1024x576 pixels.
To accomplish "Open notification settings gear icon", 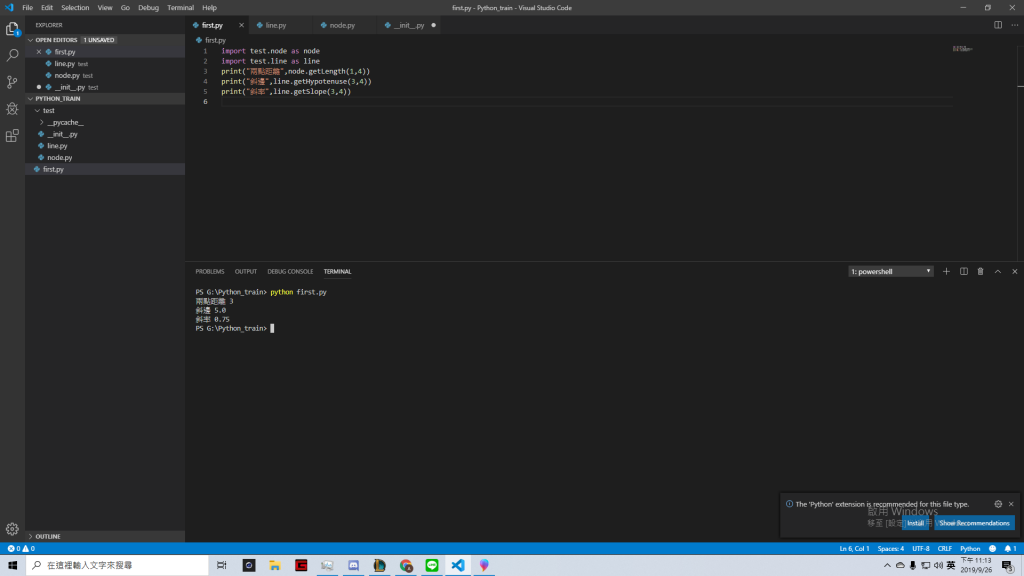I will (998, 504).
